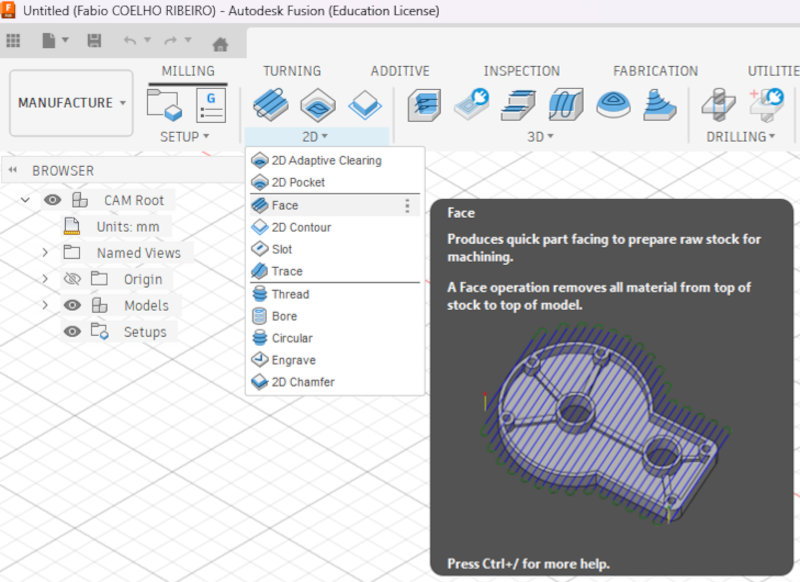Select Bore from the 2D menu
The width and height of the screenshot is (800, 582).
[335, 316]
